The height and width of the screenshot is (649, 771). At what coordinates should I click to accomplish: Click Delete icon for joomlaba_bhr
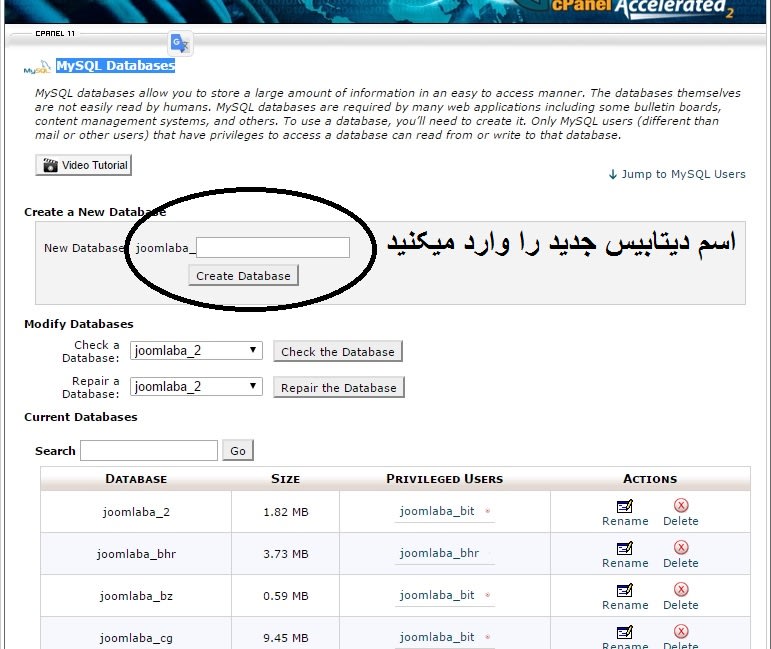(x=681, y=547)
